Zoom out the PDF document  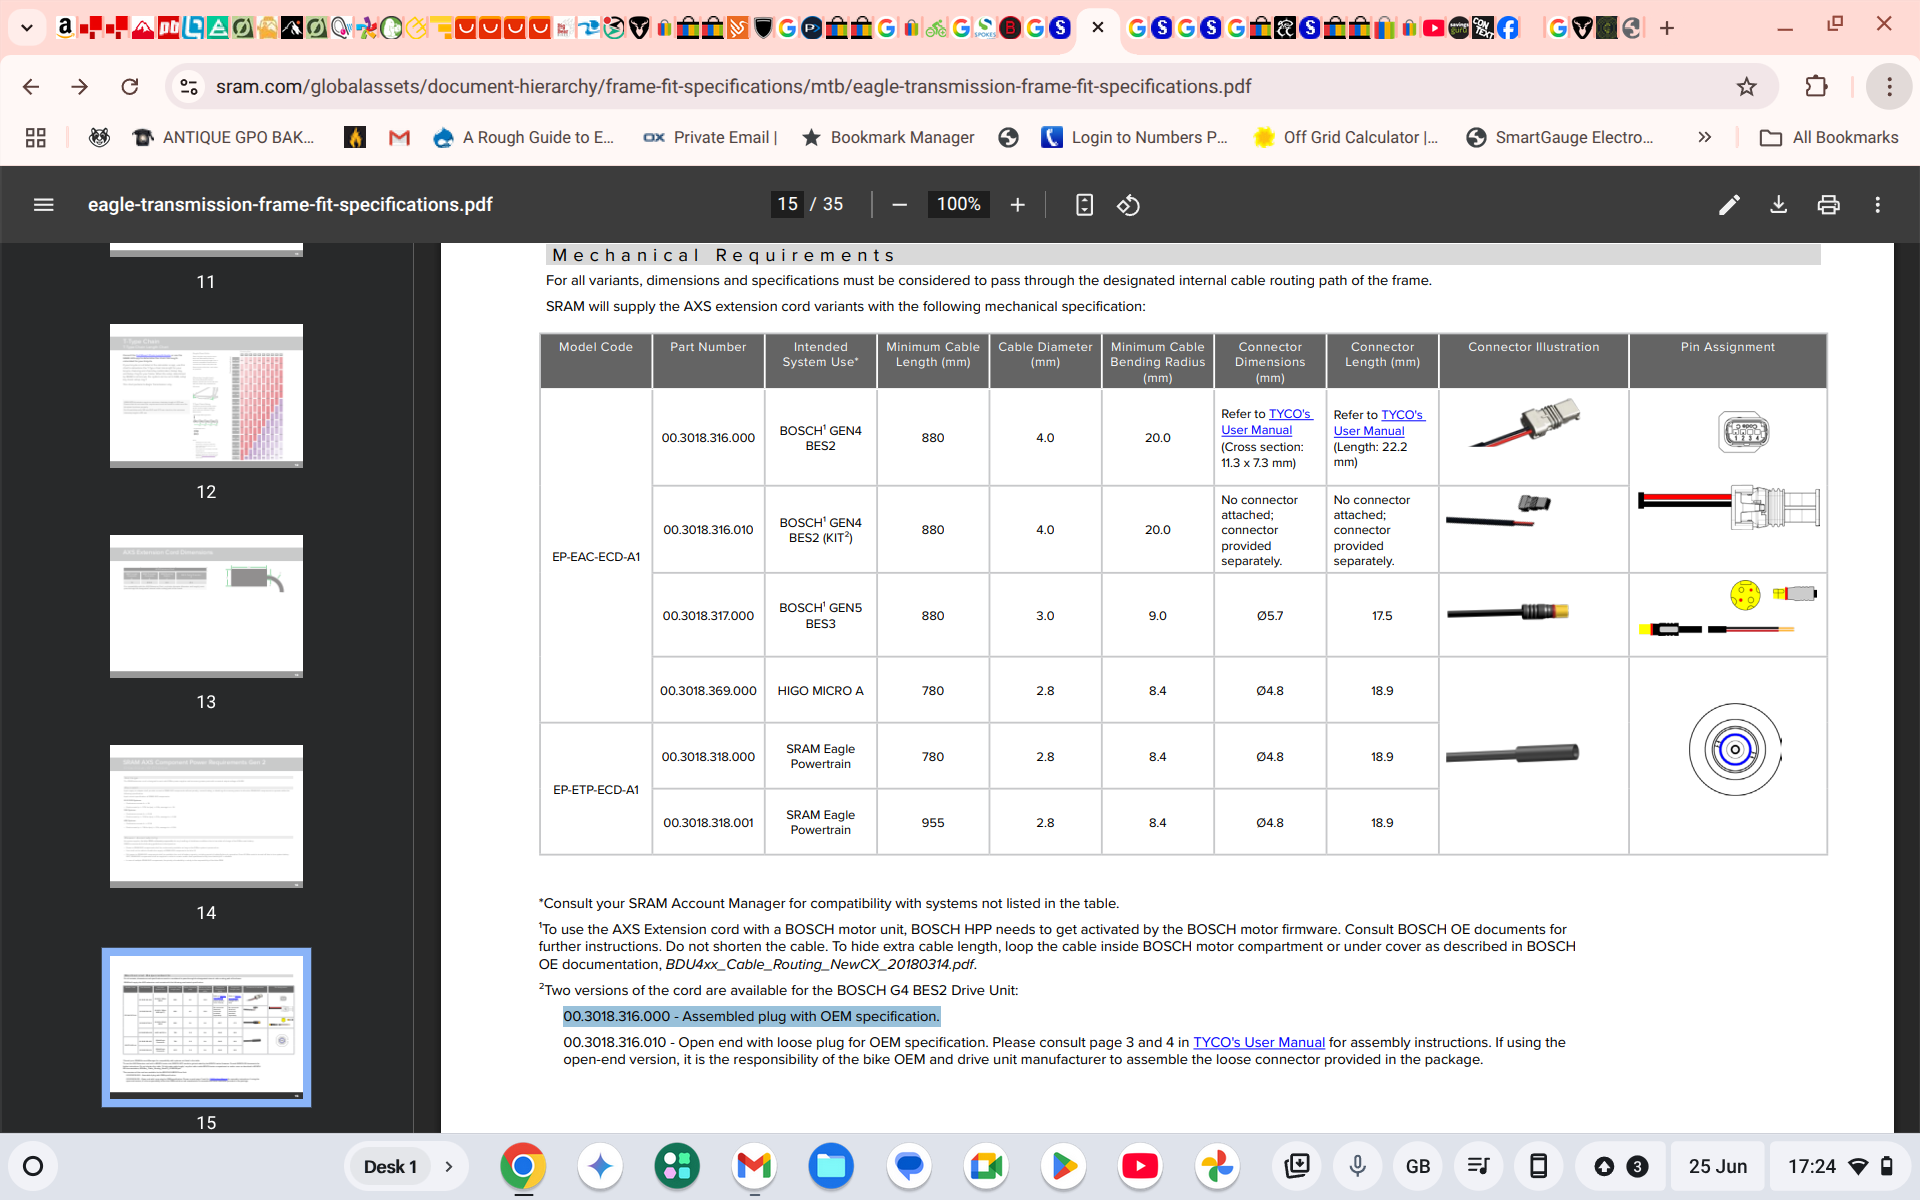tap(899, 205)
